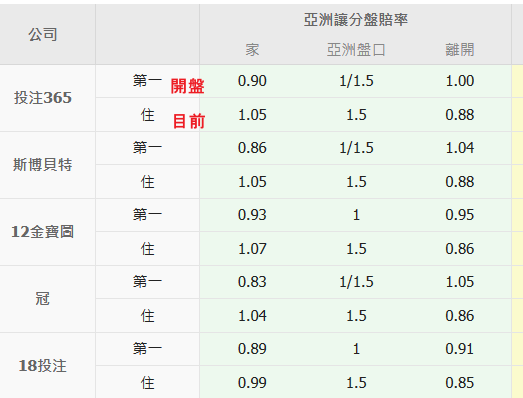Click the 住 label in 冠 row
This screenshot has height=398, width=523.
[x=147, y=316]
